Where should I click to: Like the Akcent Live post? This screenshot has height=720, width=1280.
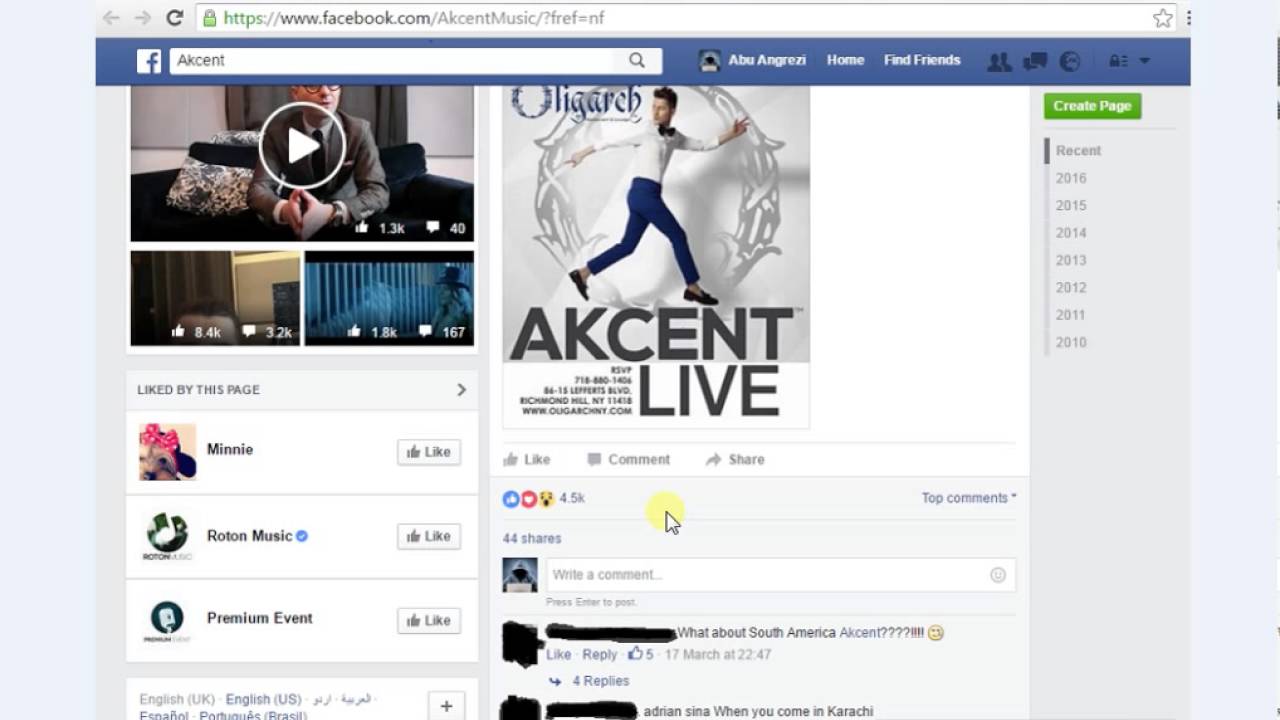[527, 460]
